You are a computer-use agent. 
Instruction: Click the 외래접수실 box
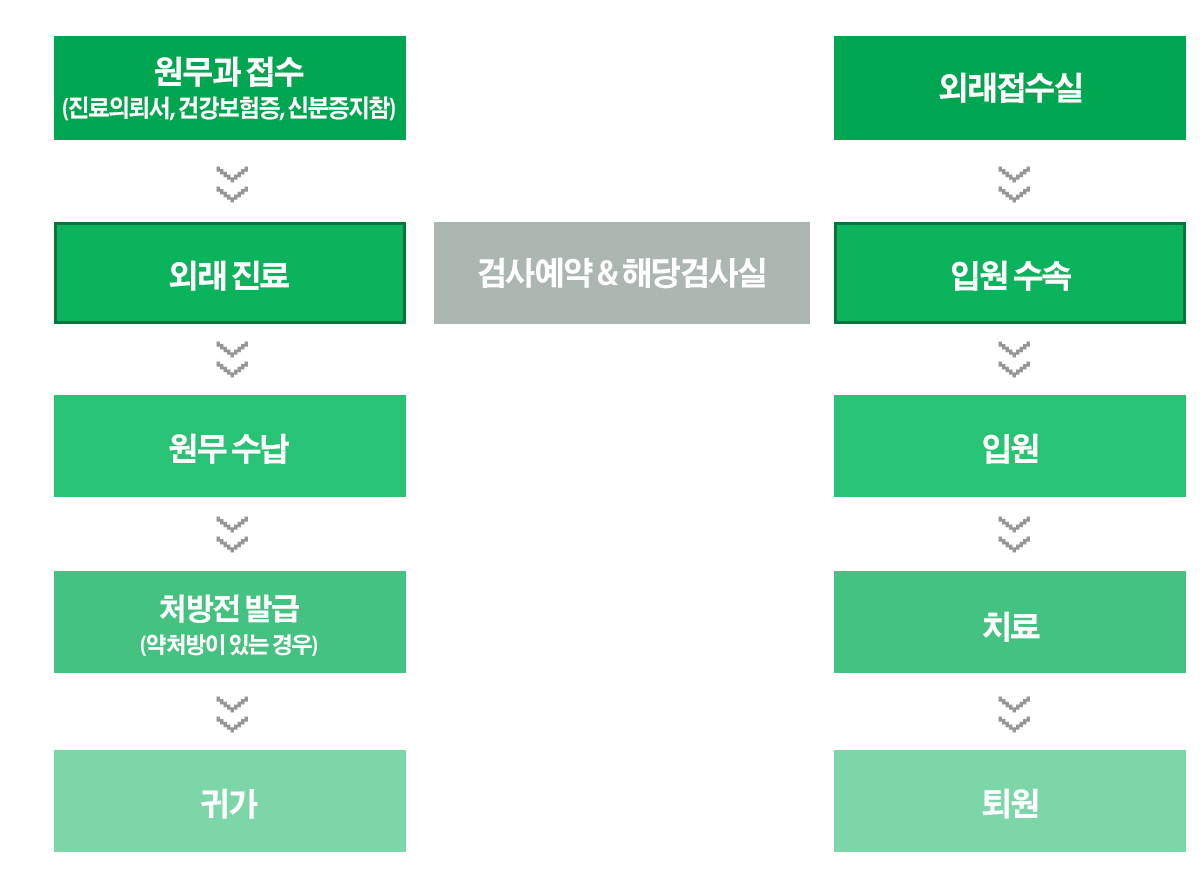point(1010,88)
